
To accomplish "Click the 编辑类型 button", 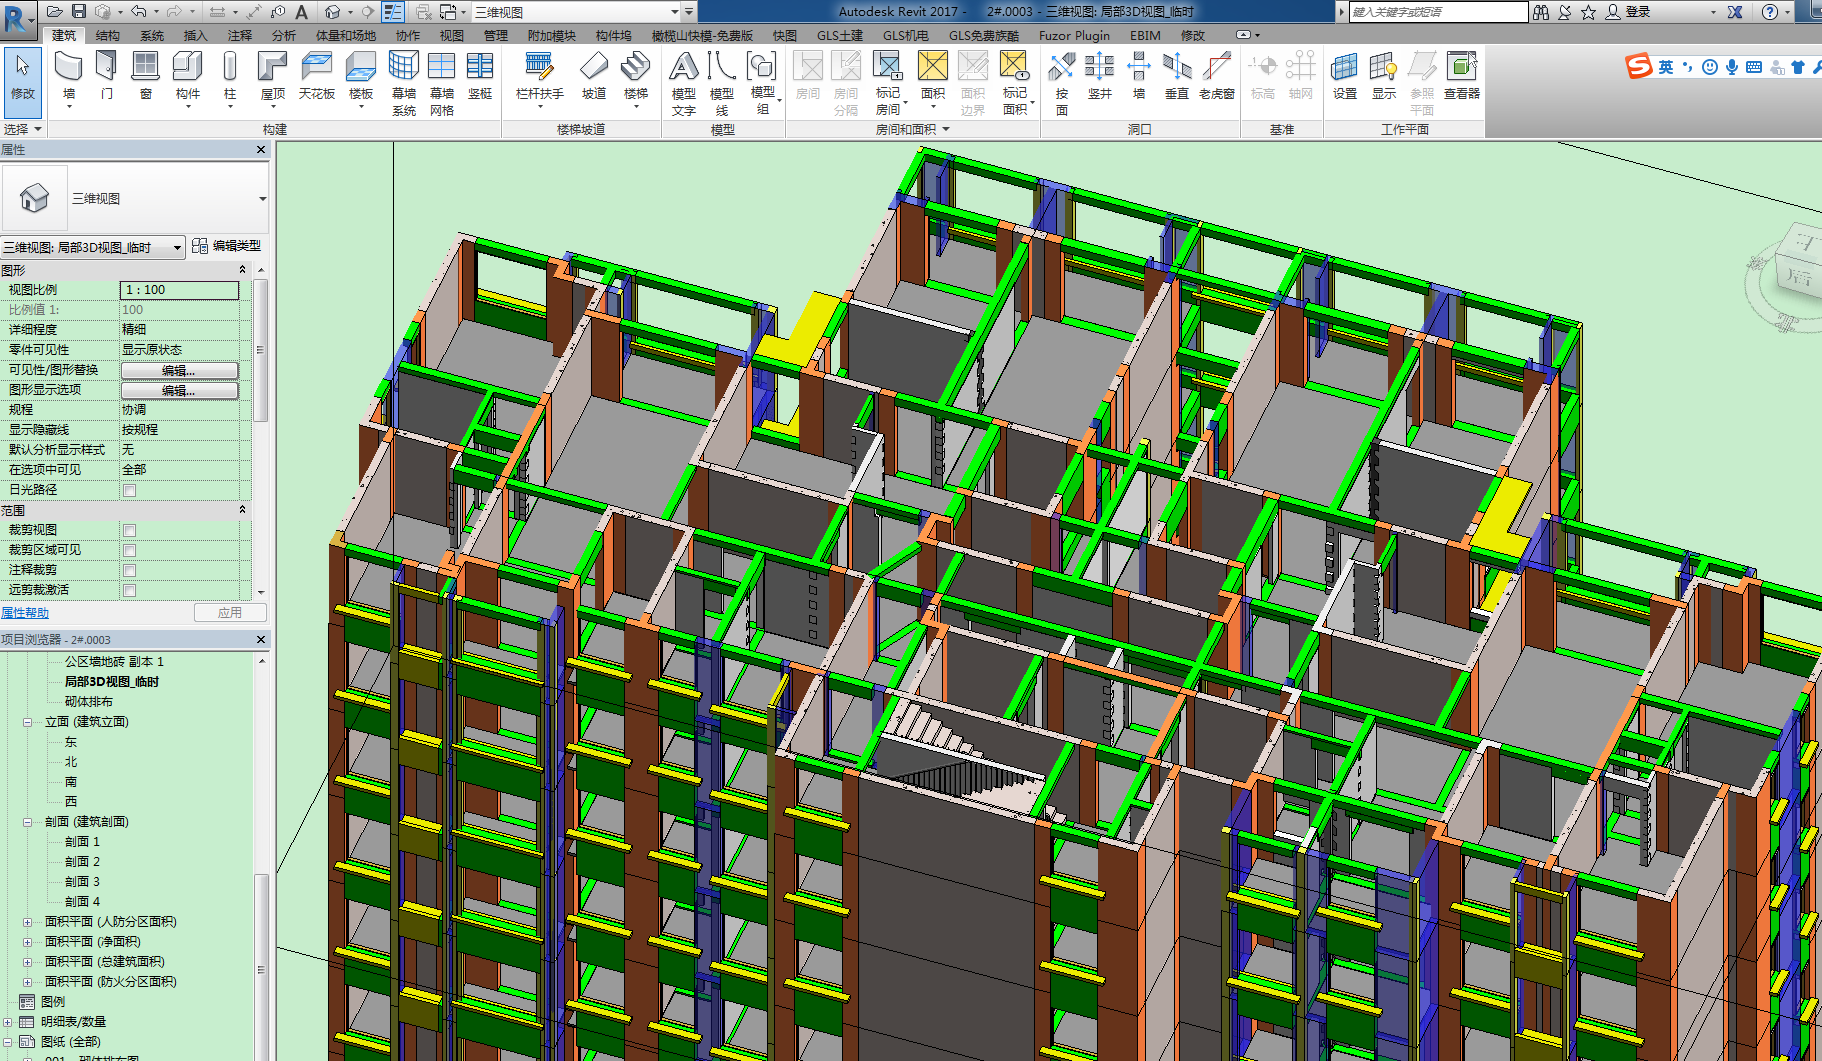I will coord(227,246).
